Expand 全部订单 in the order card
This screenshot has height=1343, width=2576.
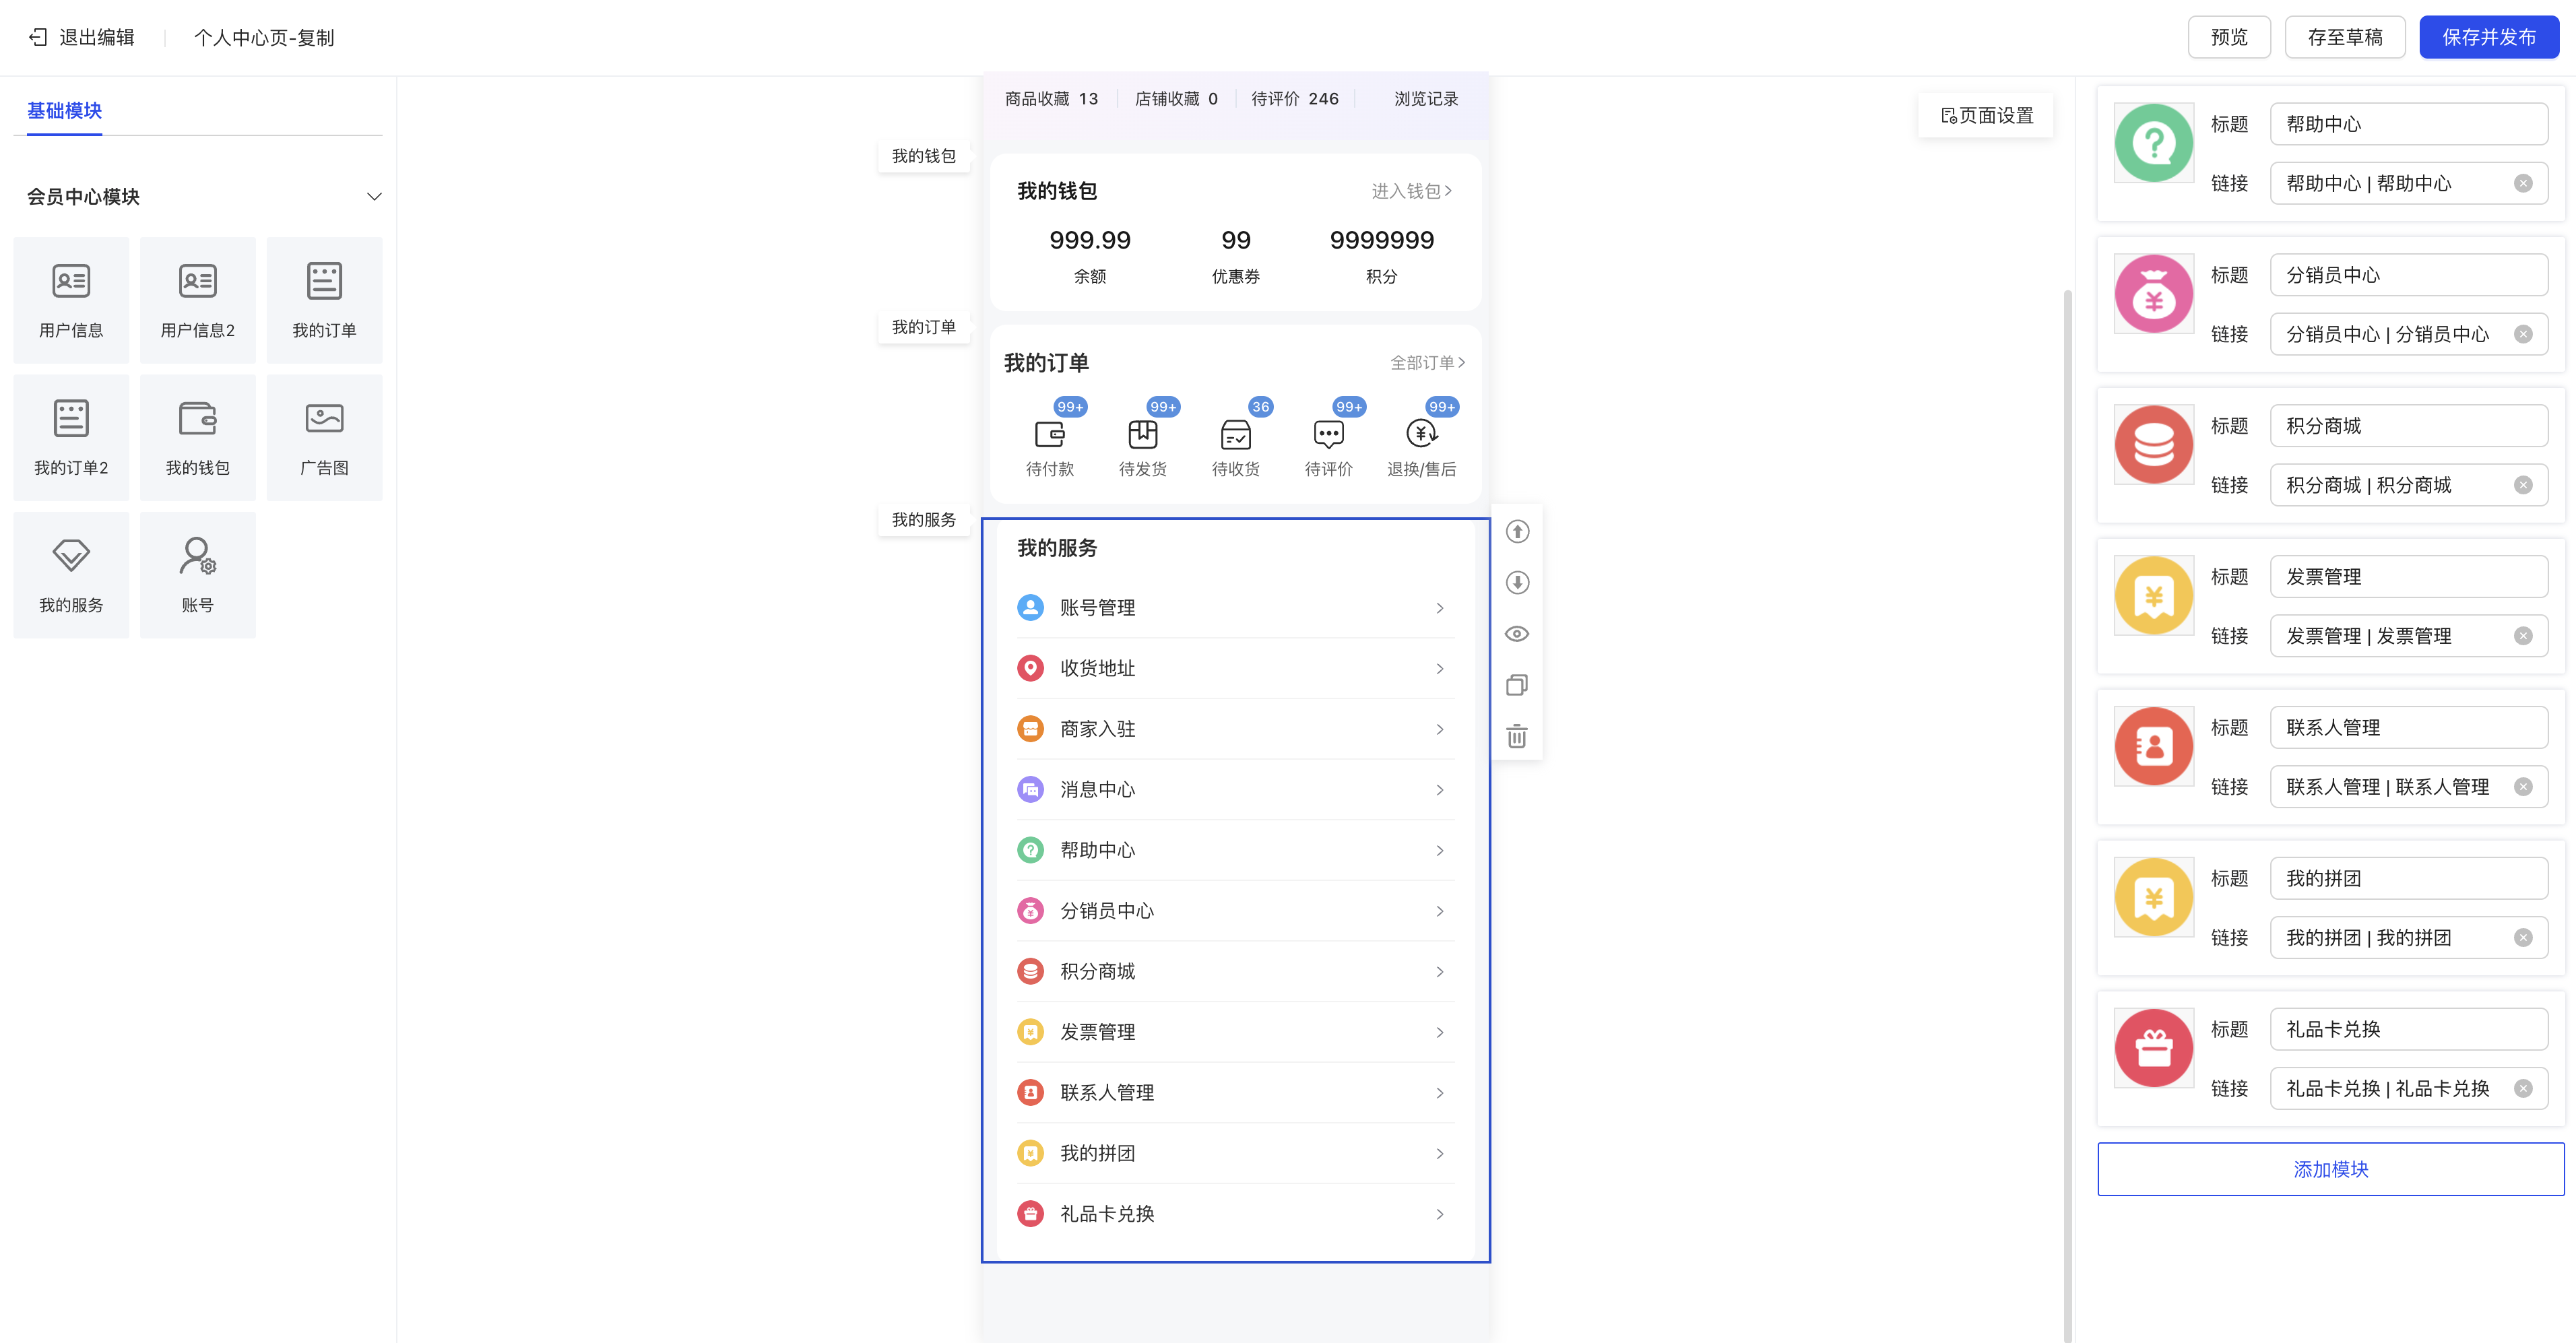pyautogui.click(x=1427, y=363)
